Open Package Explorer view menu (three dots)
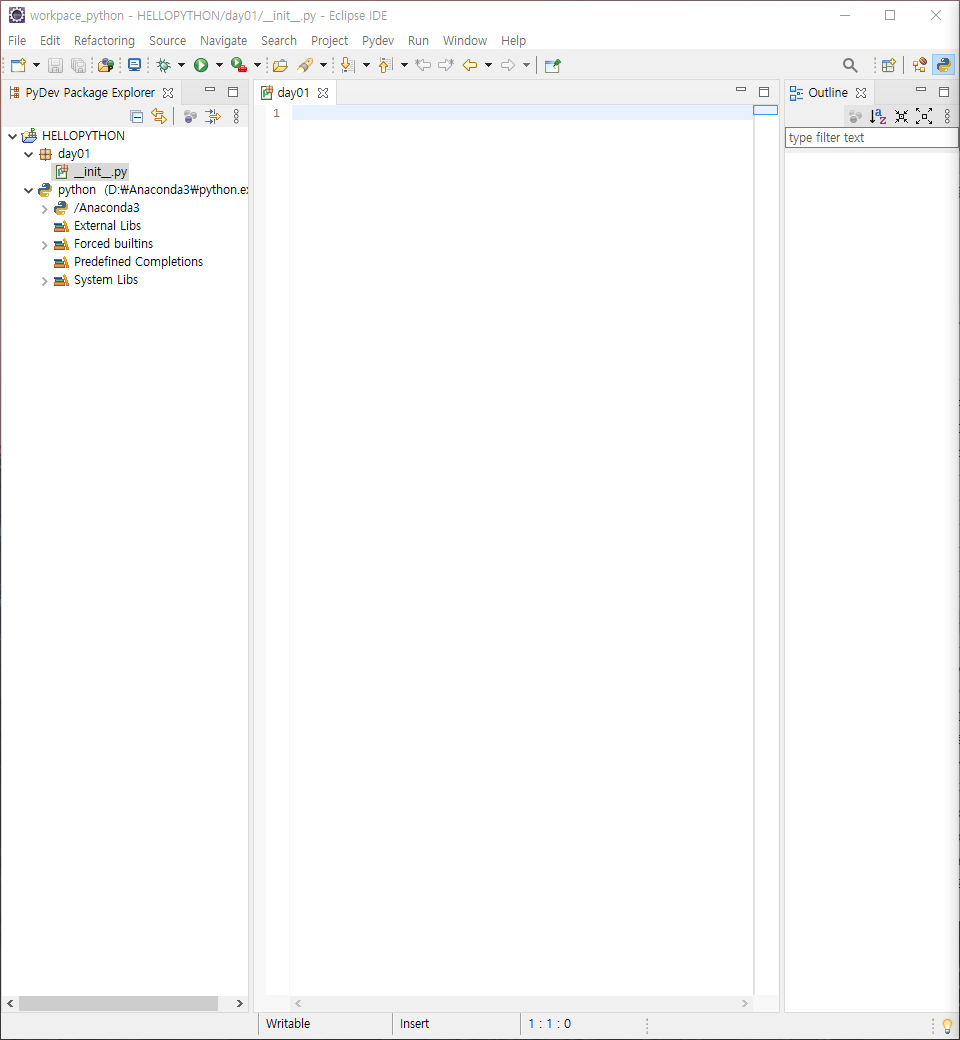 pyautogui.click(x=236, y=117)
